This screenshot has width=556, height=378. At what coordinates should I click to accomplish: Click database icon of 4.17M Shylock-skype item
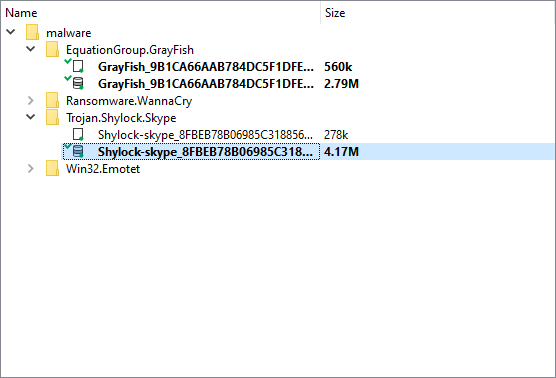click(78, 151)
